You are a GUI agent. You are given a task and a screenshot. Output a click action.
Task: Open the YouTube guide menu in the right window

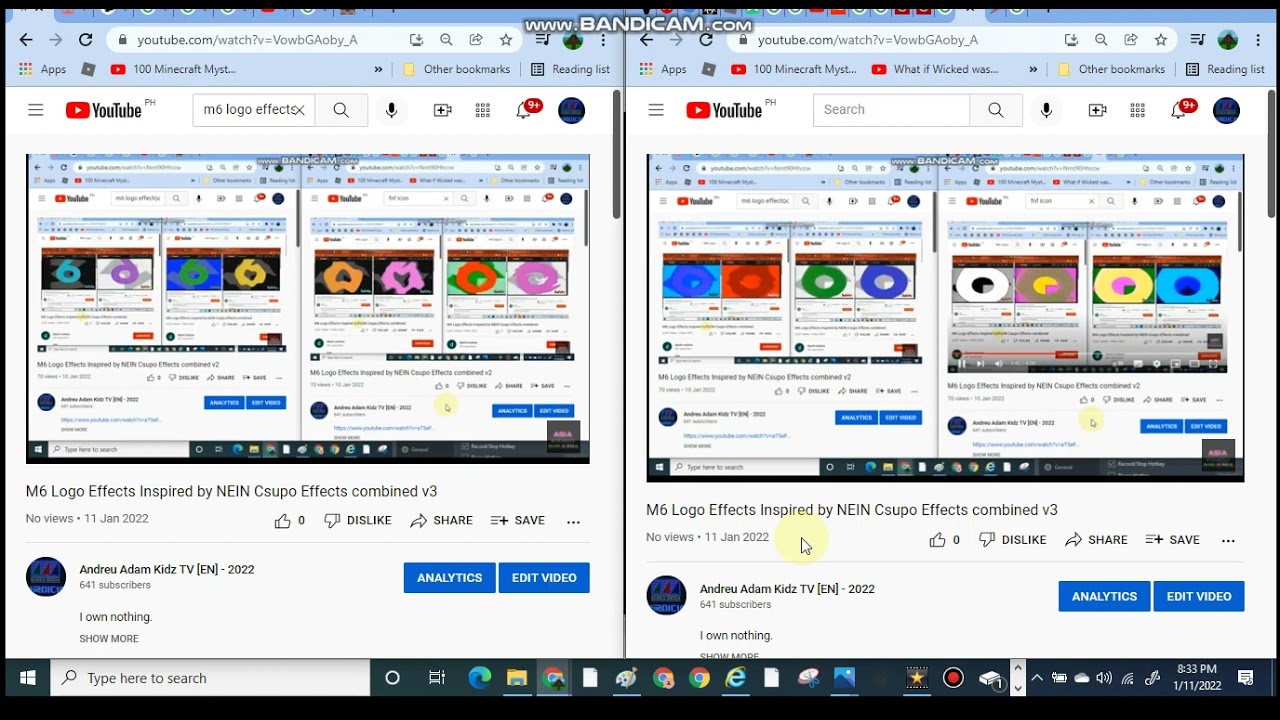click(x=656, y=110)
